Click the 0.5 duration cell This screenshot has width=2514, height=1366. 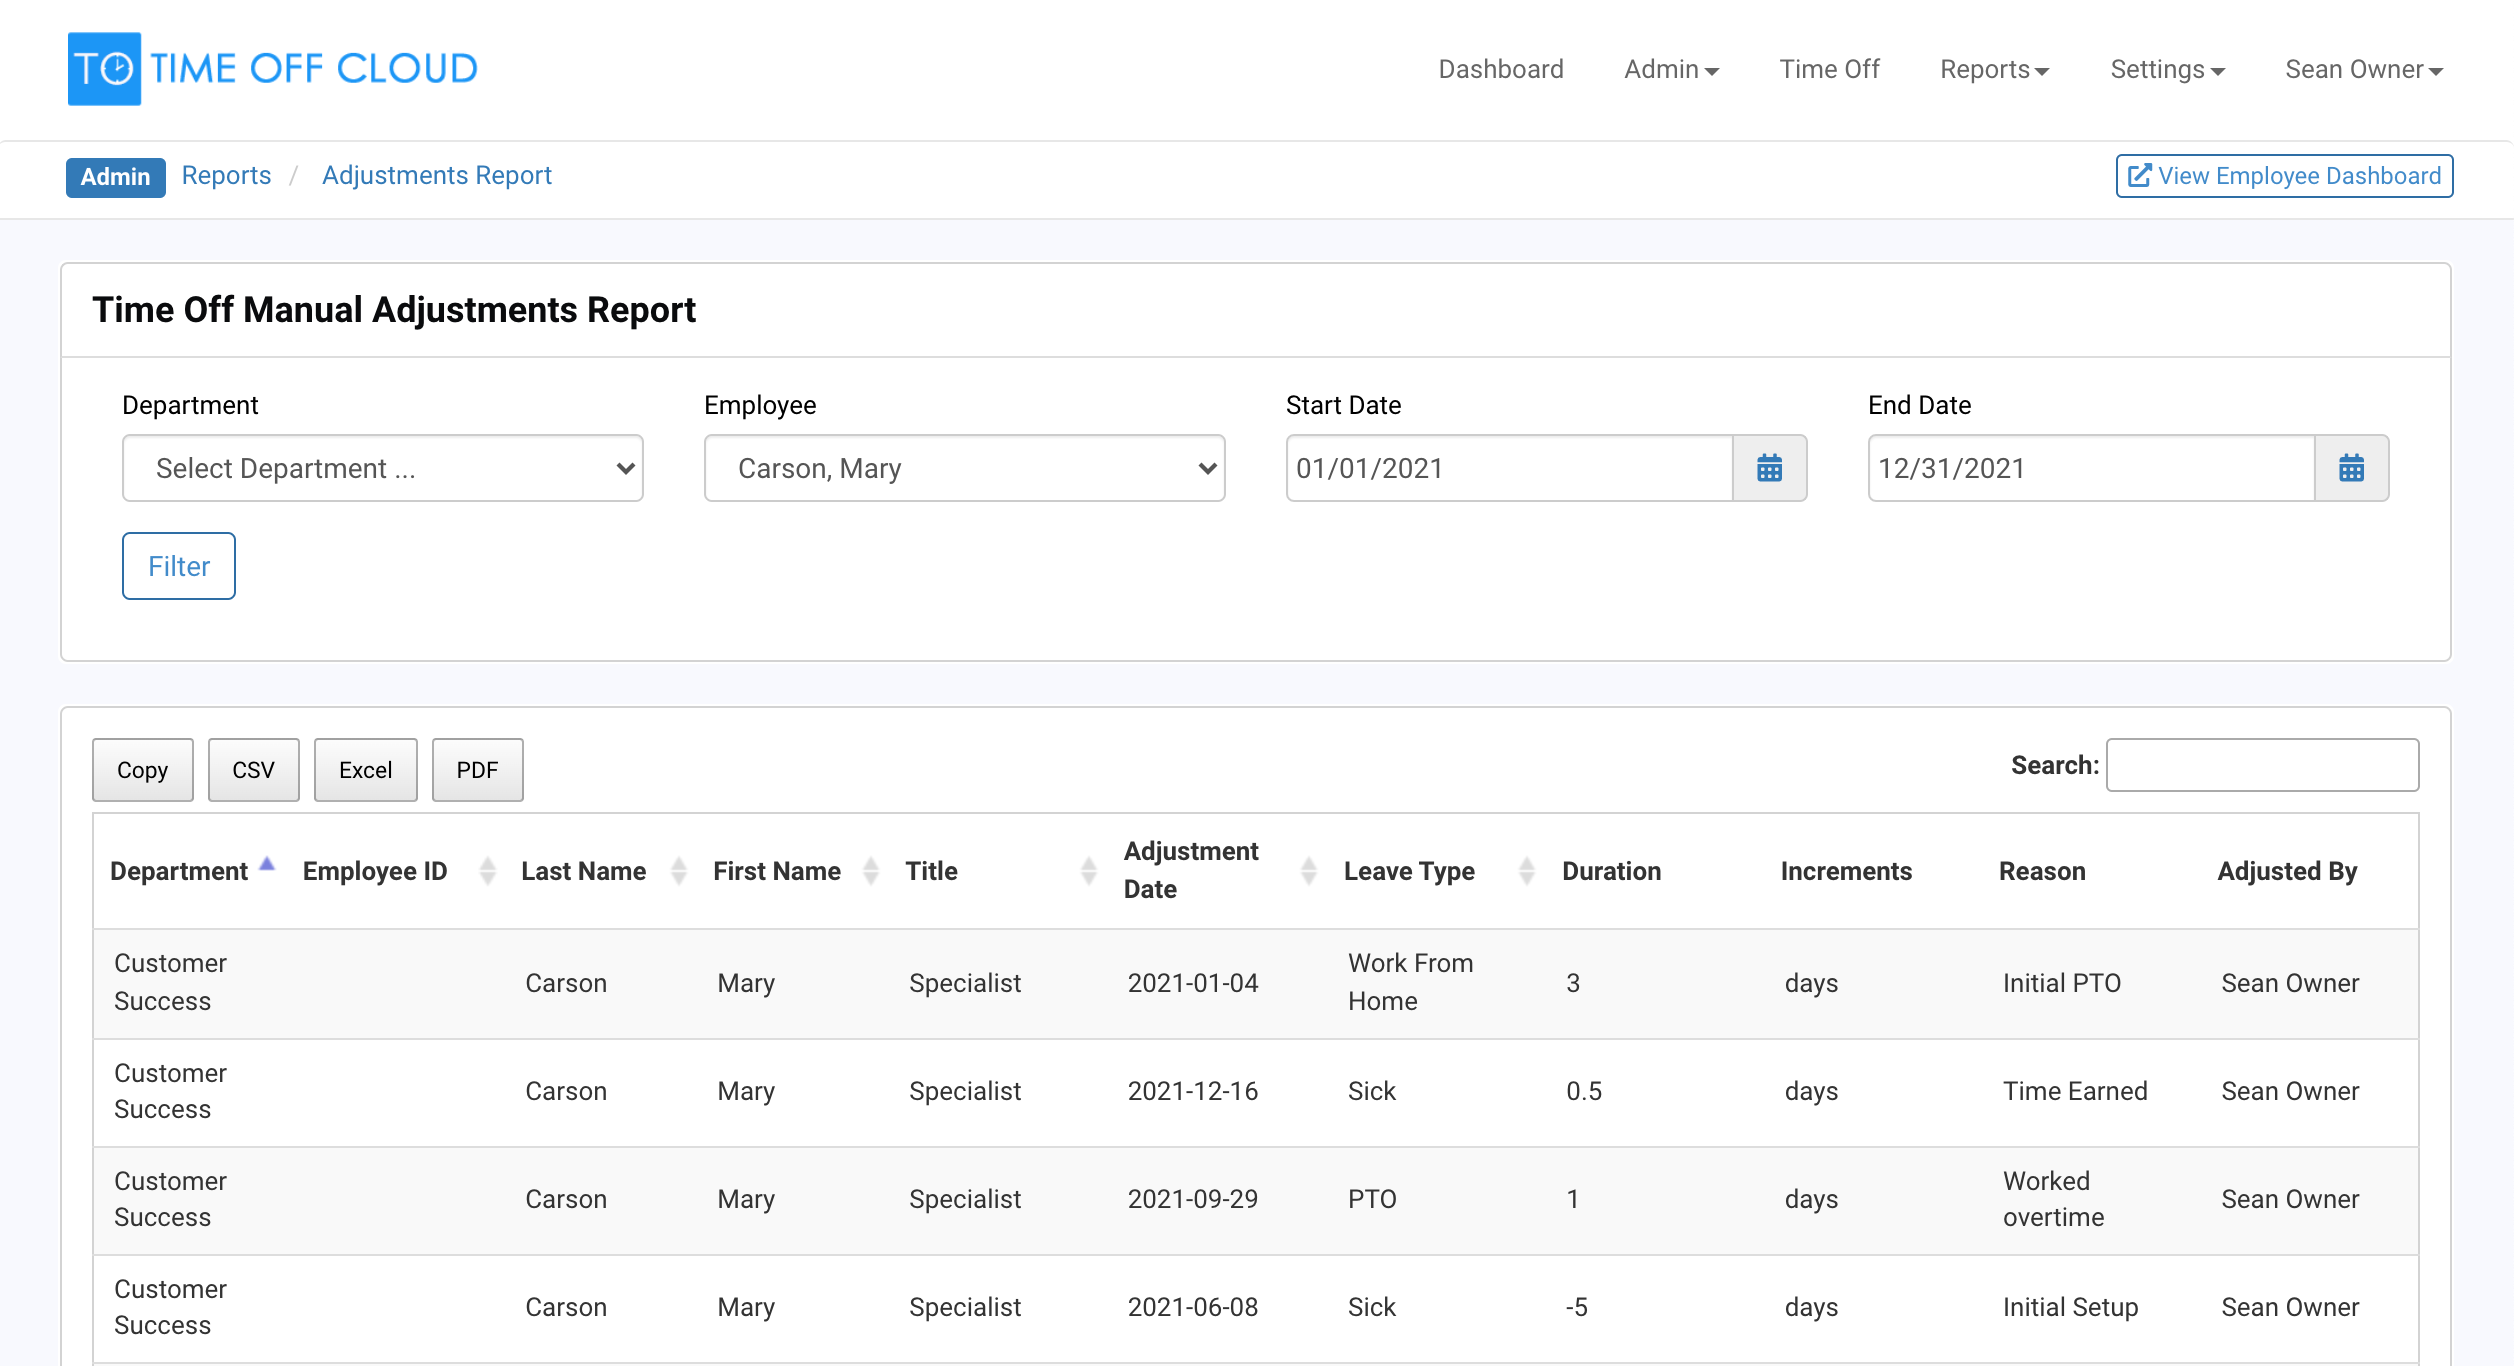(1584, 1091)
